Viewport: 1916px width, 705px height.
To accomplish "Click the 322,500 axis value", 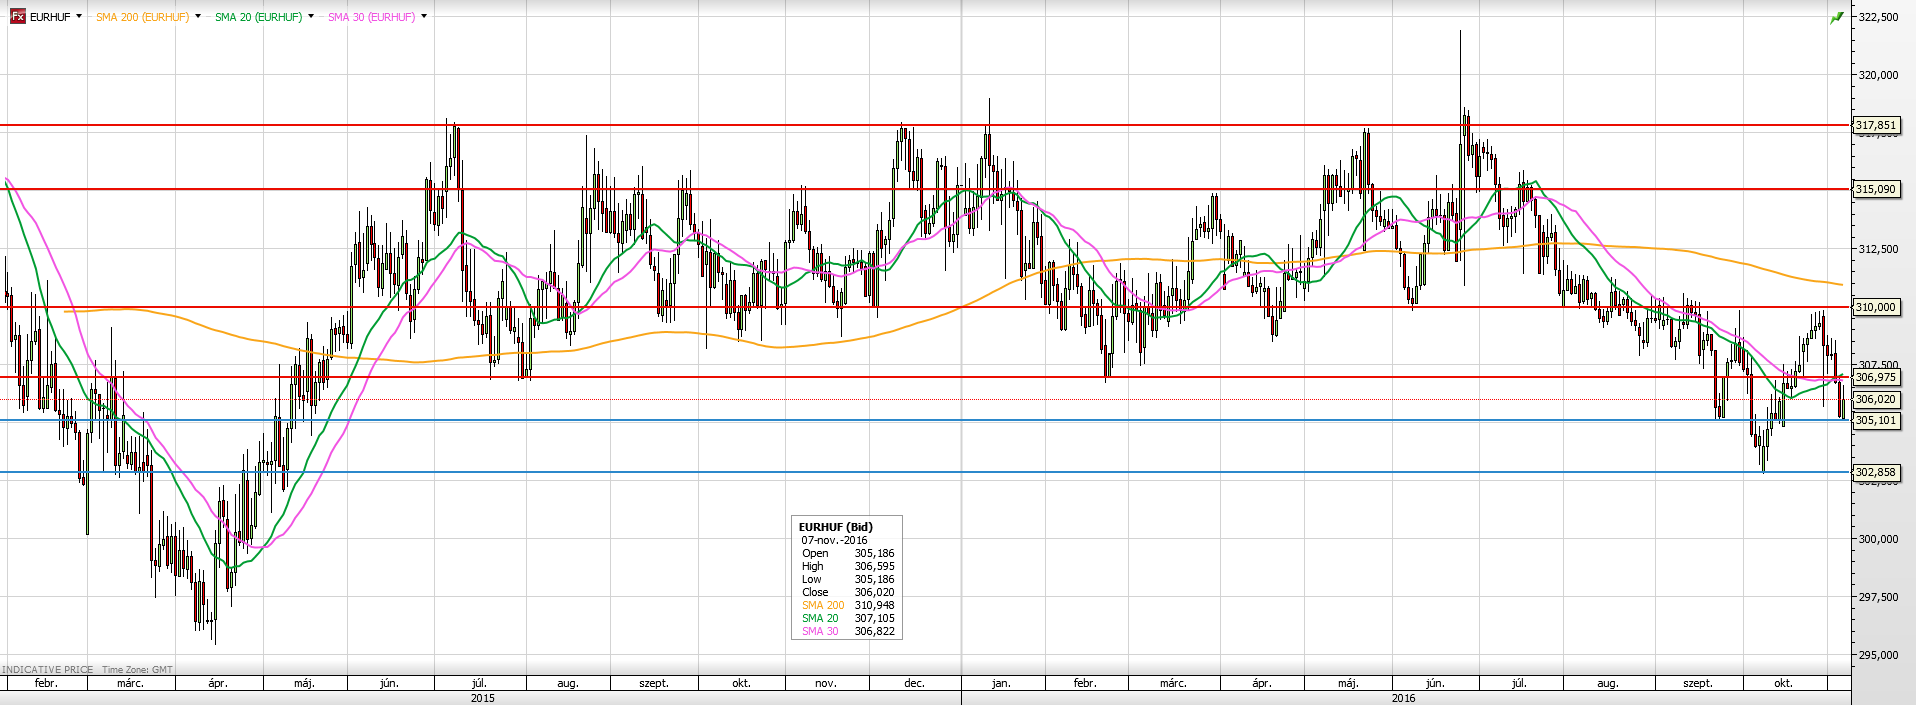I will pos(1878,17).
